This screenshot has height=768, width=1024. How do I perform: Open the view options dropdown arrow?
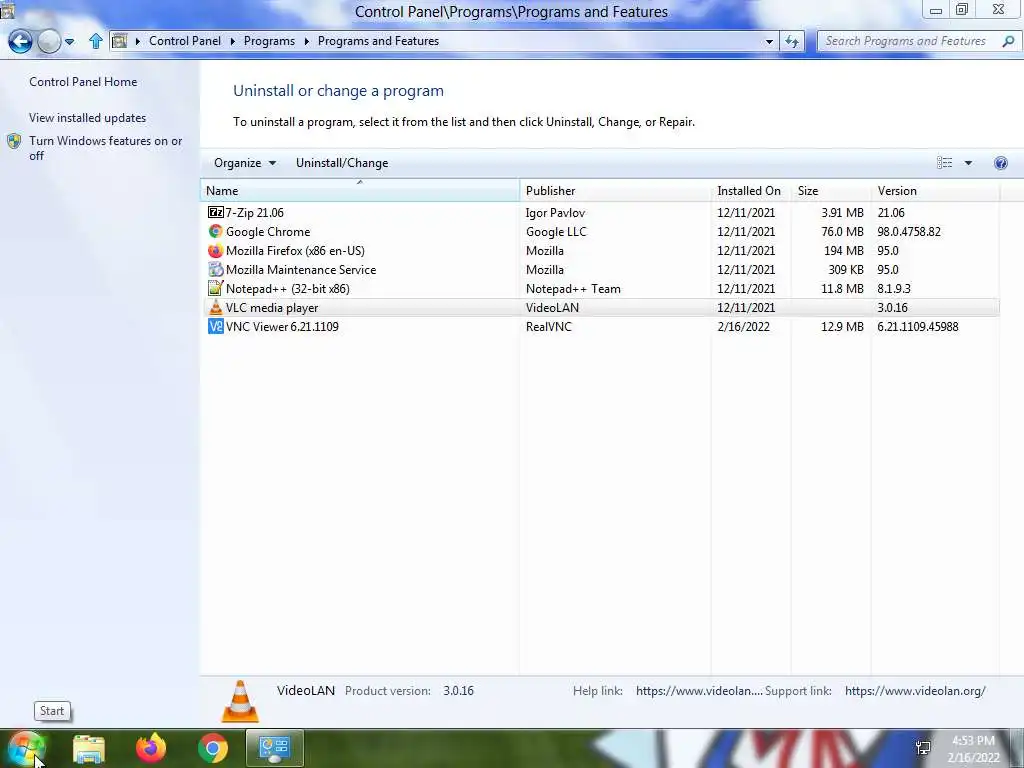[968, 163]
